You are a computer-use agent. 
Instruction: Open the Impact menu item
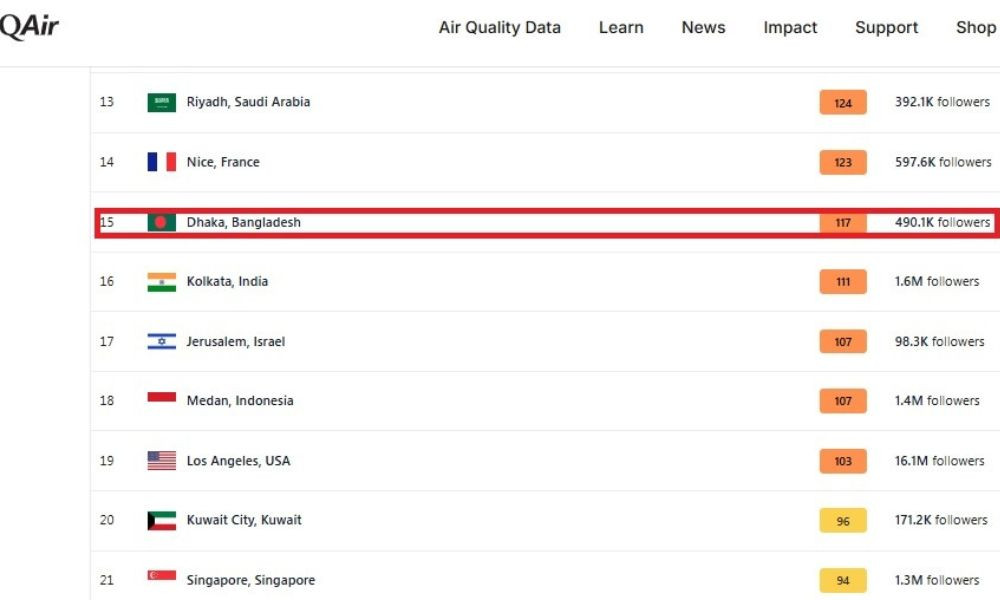click(790, 27)
